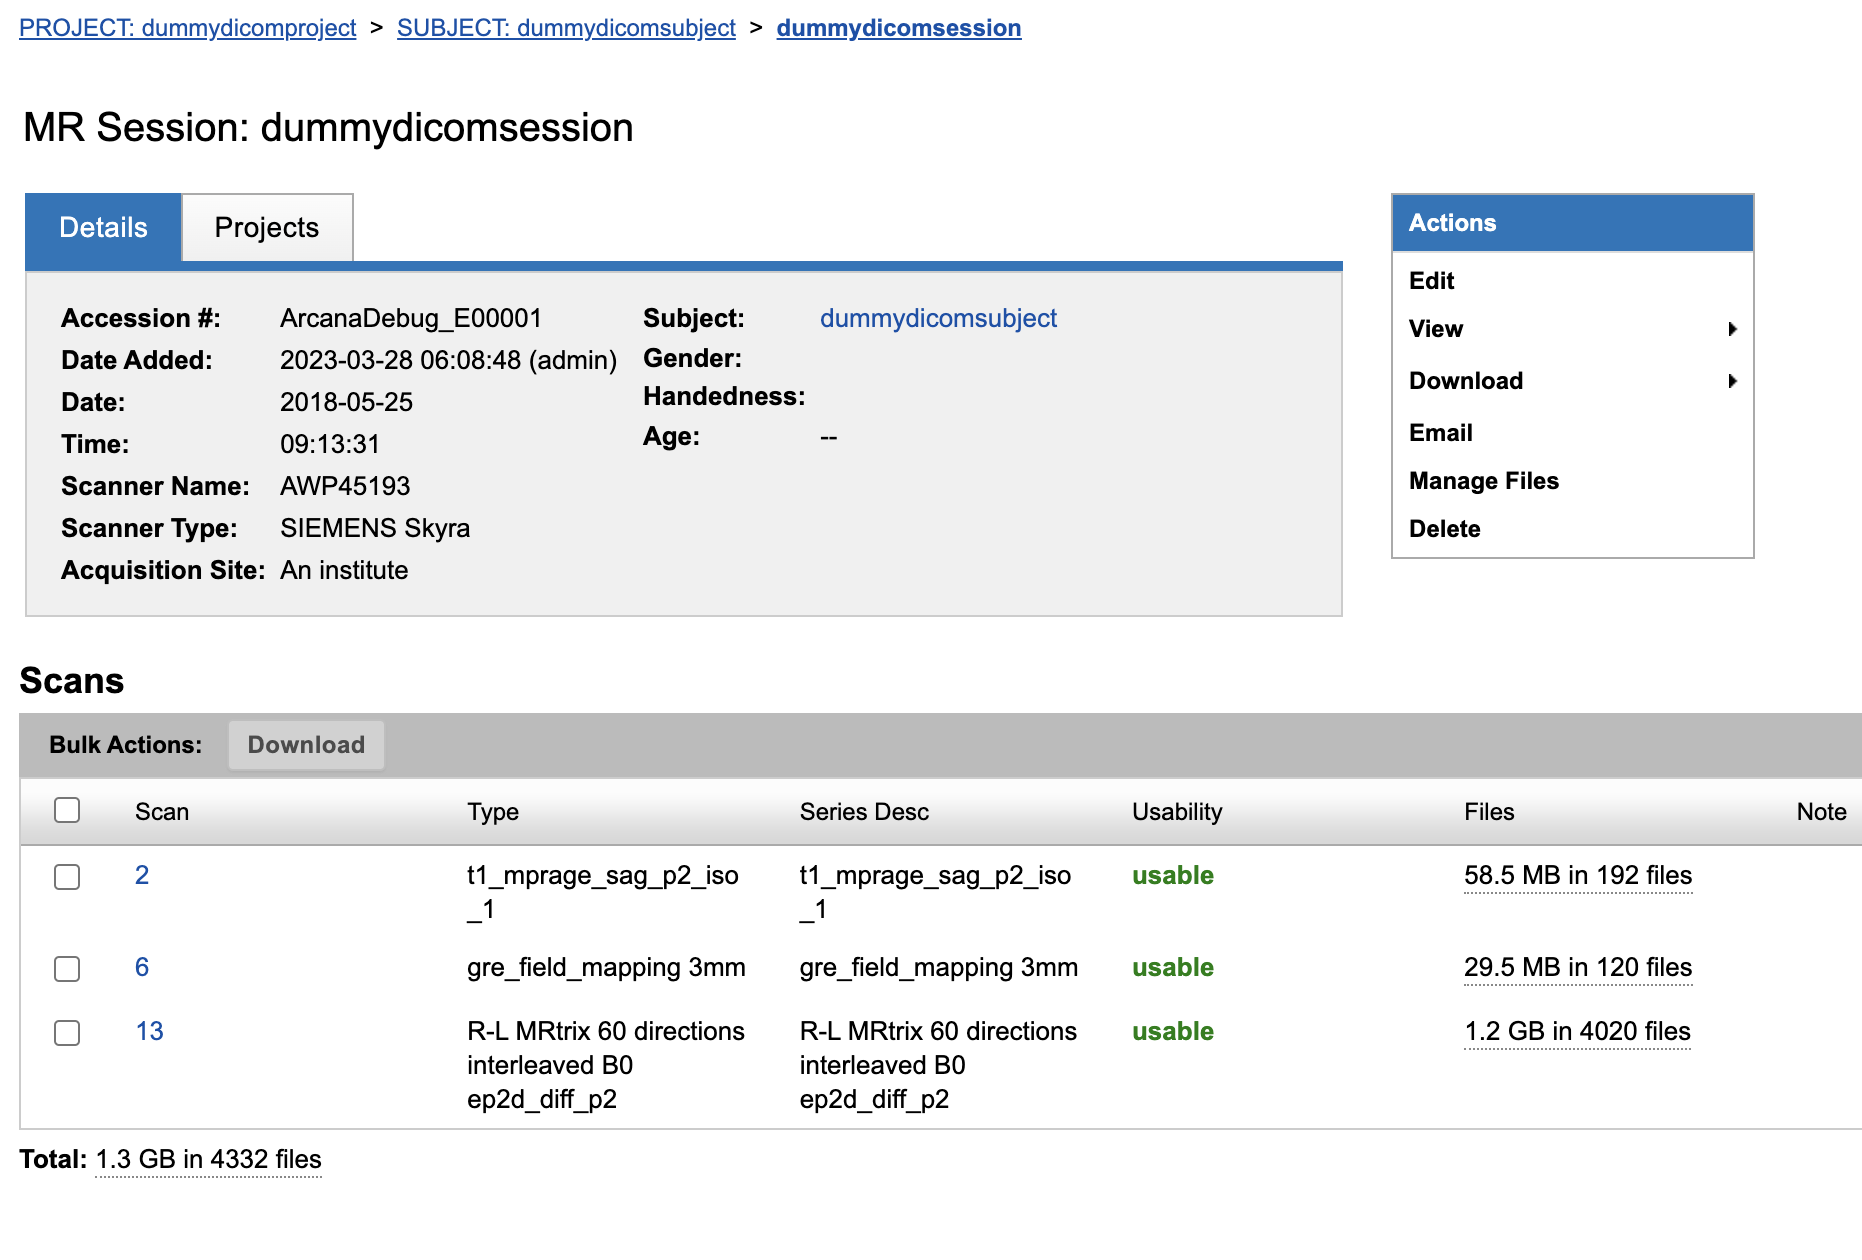
Task: Click the usable status for scan 6
Action: click(1173, 967)
